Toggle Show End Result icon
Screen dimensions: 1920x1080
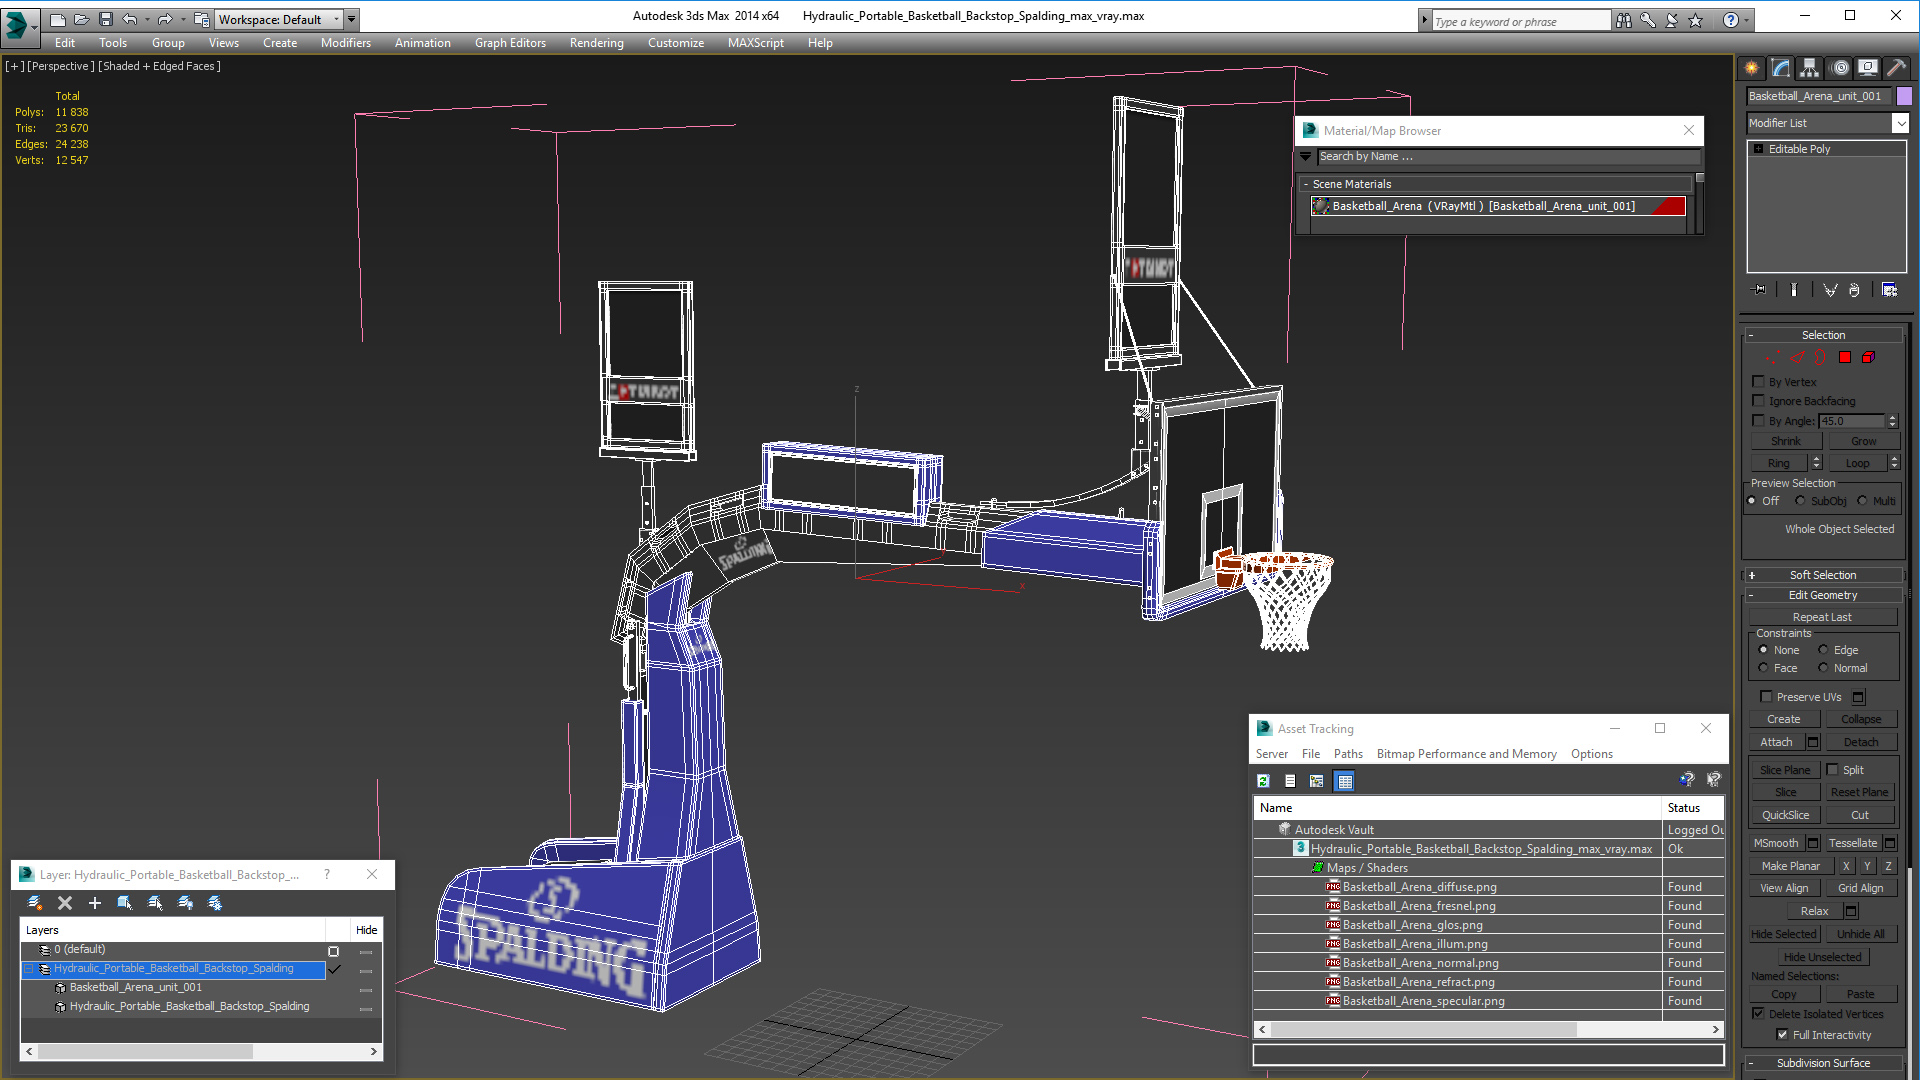click(x=1794, y=290)
